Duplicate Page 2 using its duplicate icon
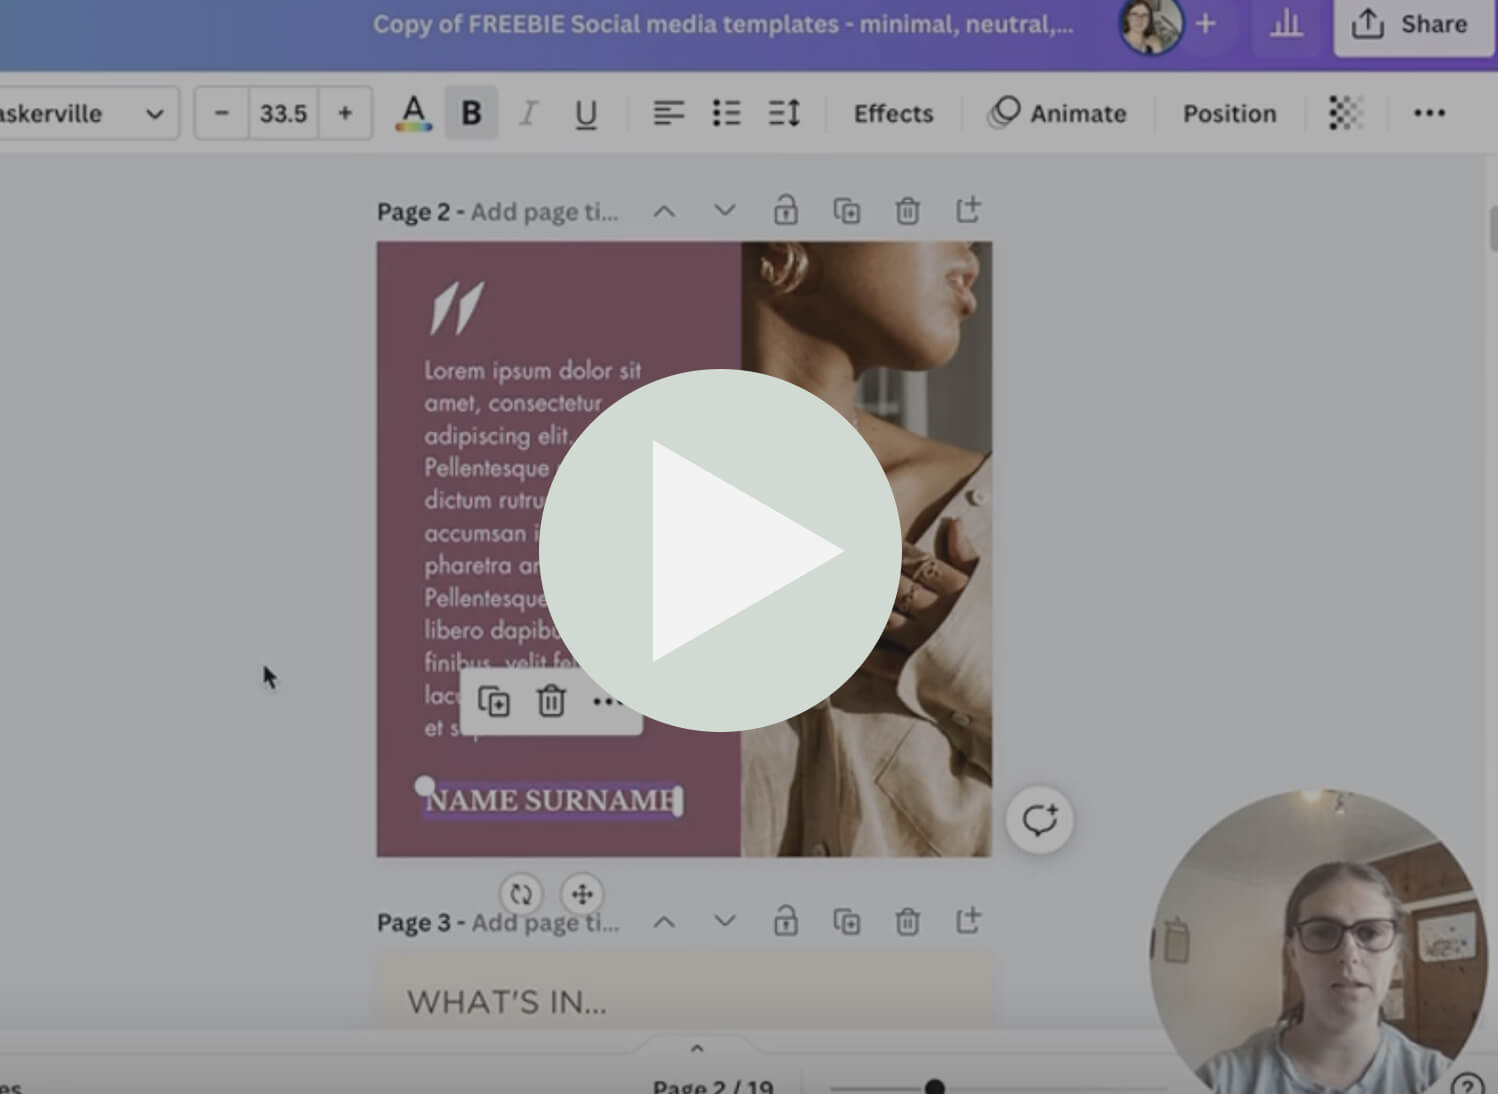 coord(847,210)
